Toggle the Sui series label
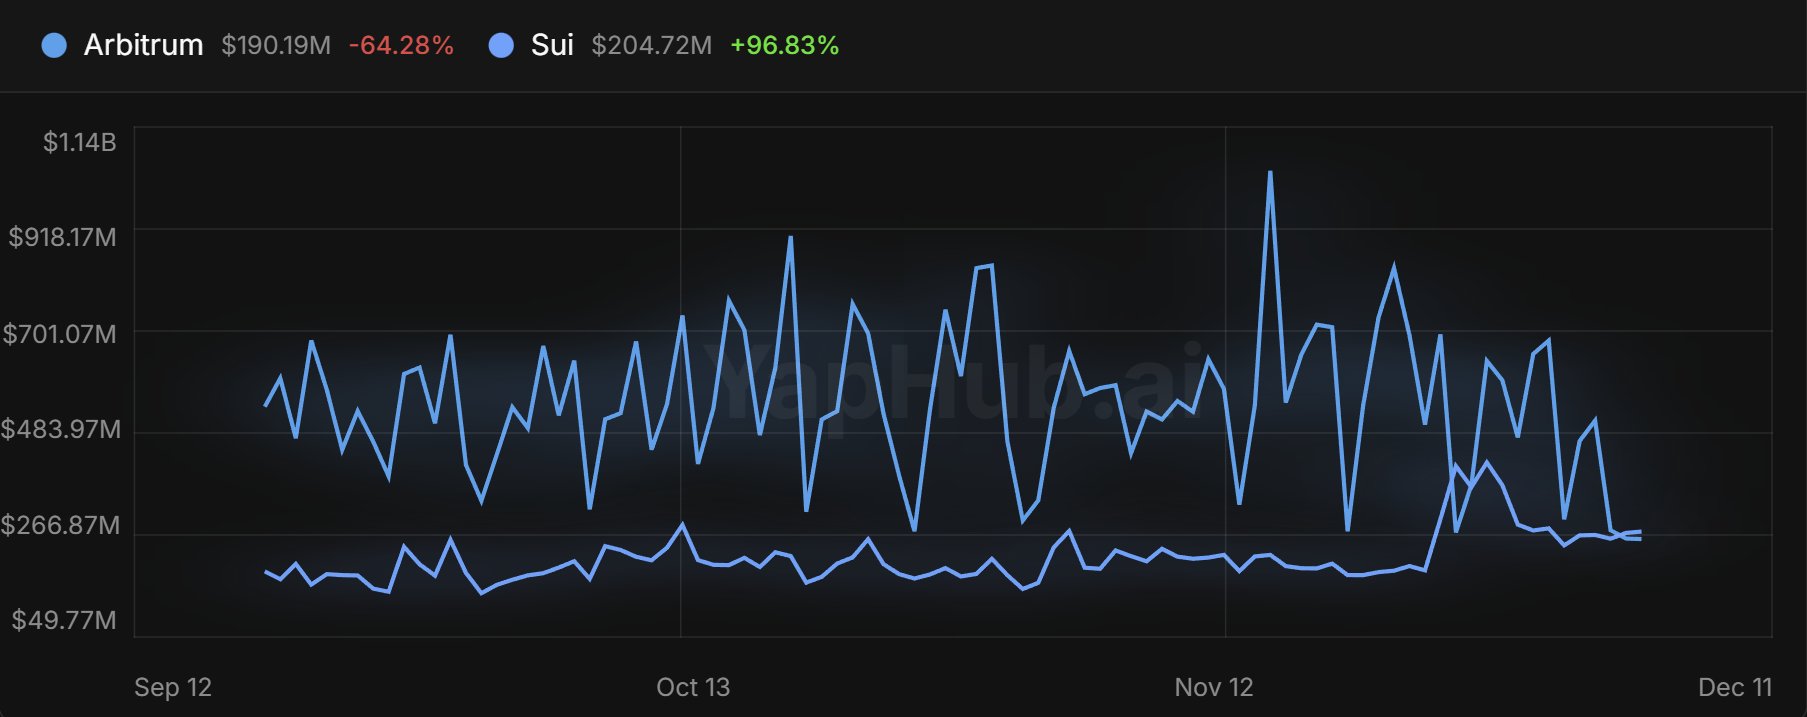The width and height of the screenshot is (1807, 717). click(552, 45)
